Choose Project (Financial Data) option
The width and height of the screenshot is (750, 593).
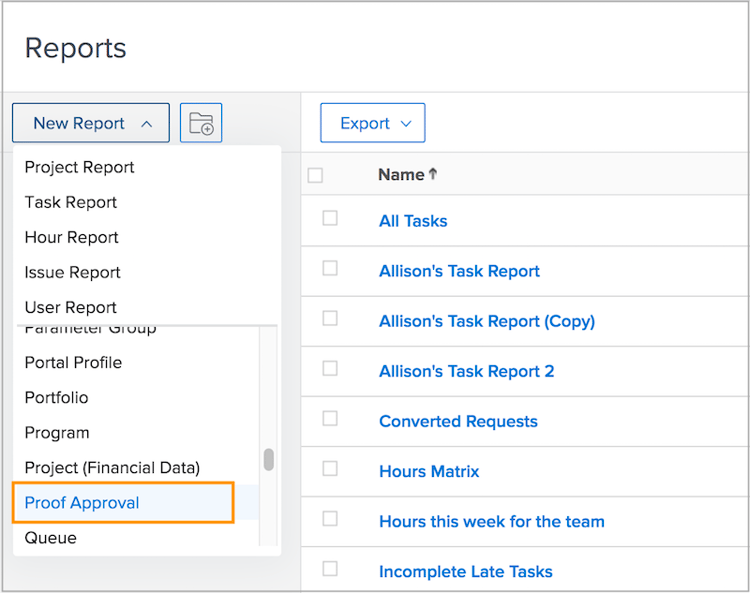[112, 468]
